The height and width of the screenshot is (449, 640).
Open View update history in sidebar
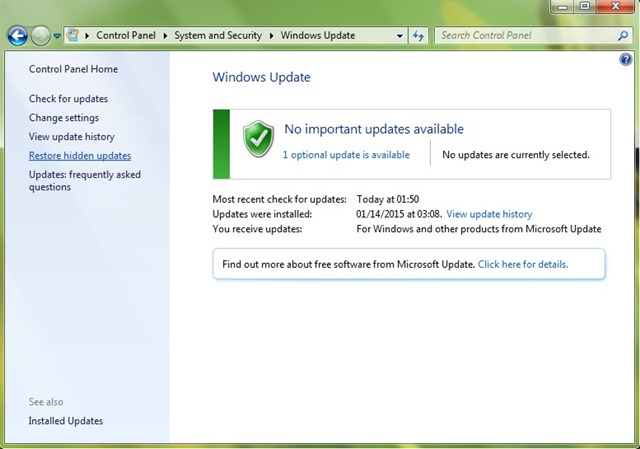point(71,137)
